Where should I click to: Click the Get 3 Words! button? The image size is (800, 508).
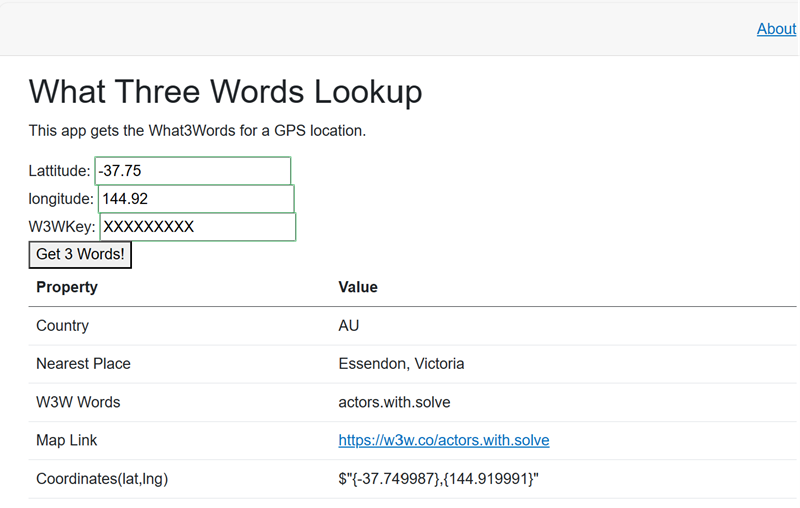(80, 255)
